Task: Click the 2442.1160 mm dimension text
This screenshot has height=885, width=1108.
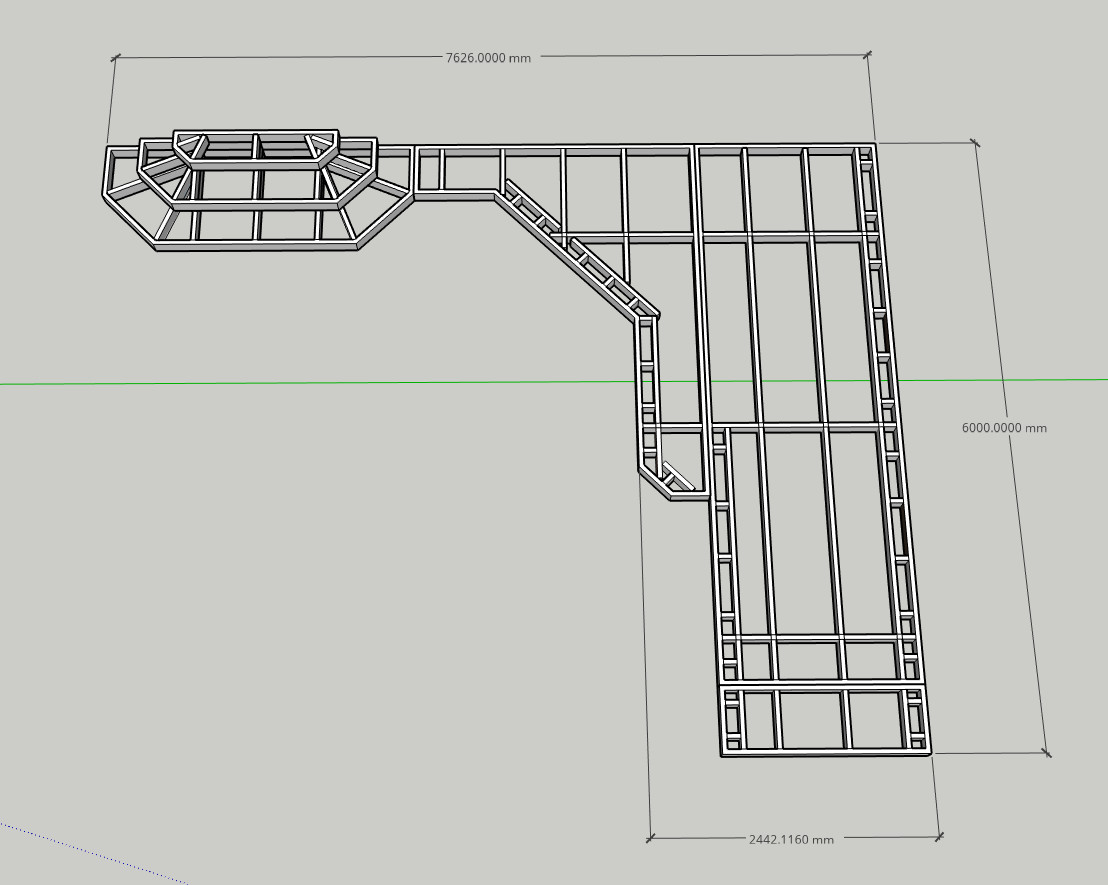Action: (791, 839)
